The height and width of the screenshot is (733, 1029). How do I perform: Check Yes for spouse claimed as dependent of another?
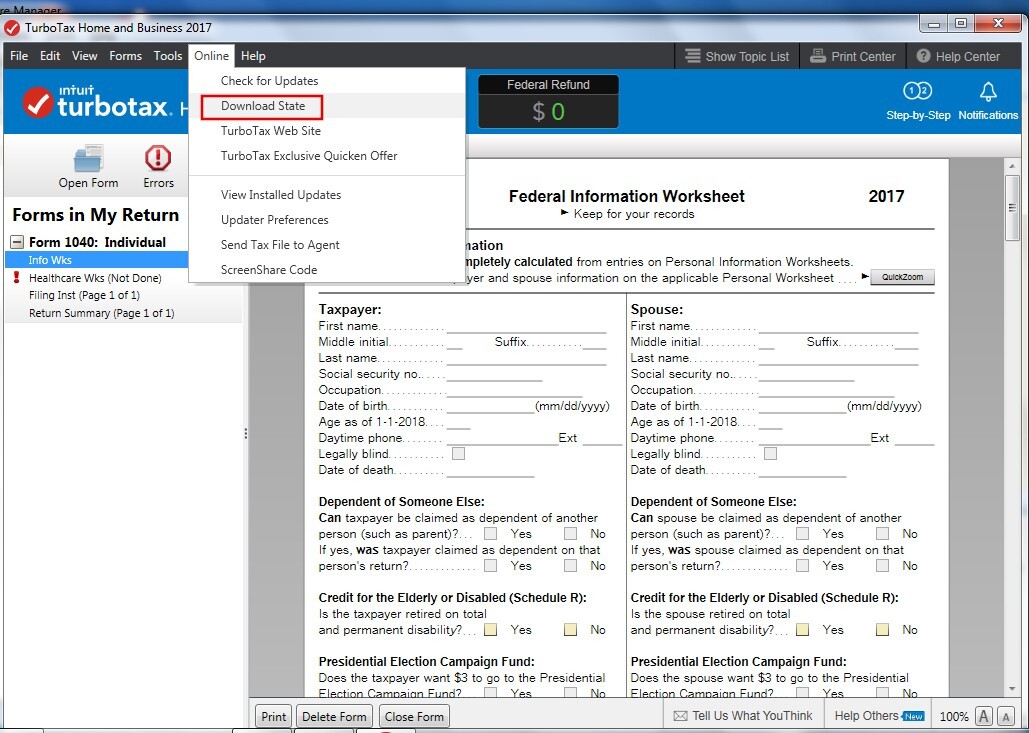click(802, 534)
